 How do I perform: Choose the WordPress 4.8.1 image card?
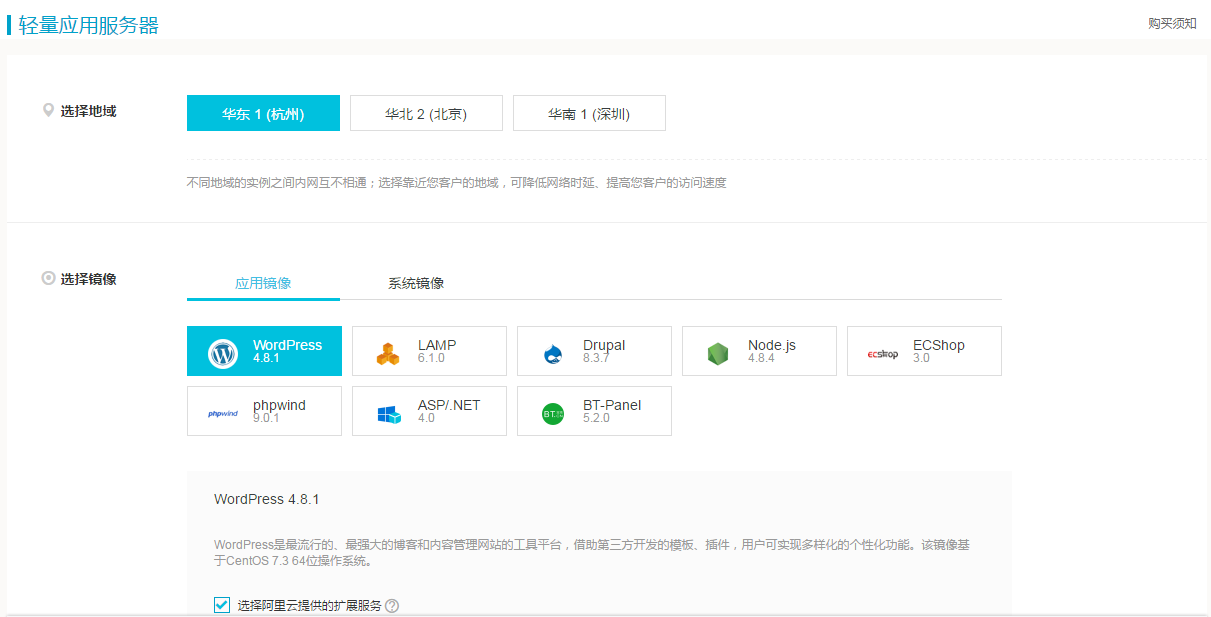(264, 351)
